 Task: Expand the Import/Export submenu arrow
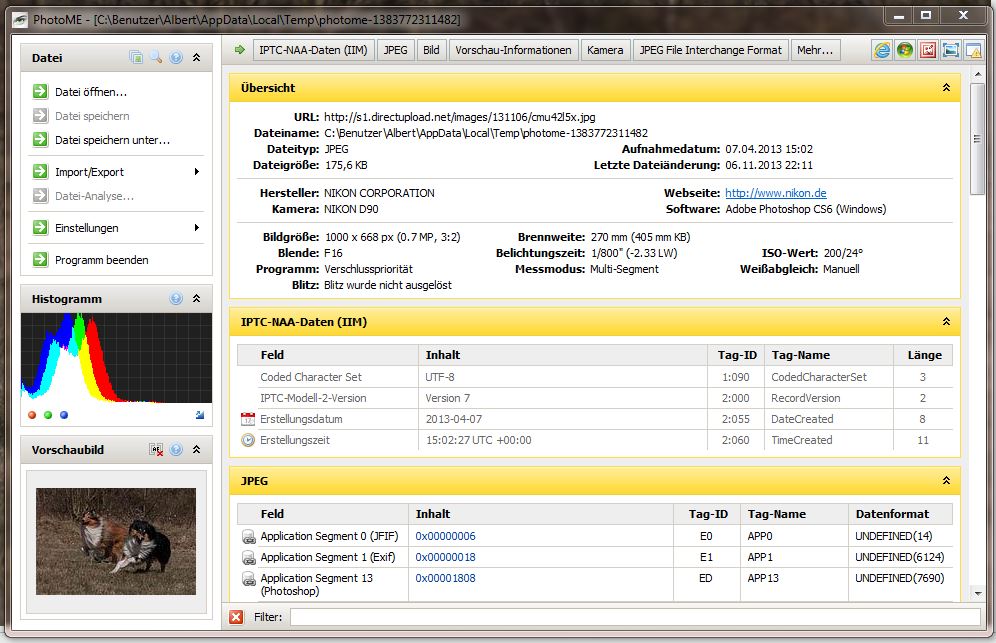click(x=197, y=172)
